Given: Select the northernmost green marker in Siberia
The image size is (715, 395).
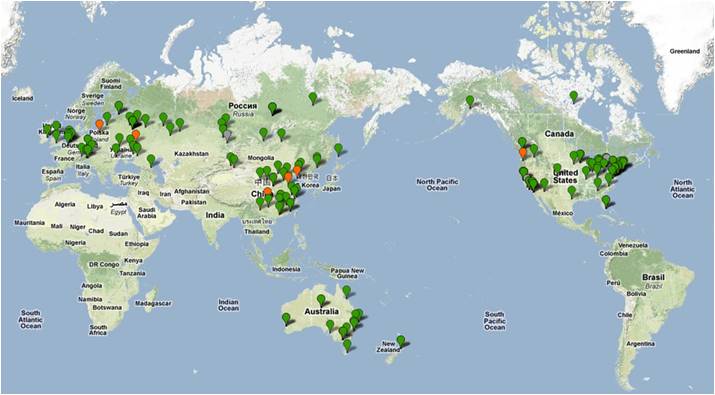Looking at the screenshot, I should pos(313,98).
